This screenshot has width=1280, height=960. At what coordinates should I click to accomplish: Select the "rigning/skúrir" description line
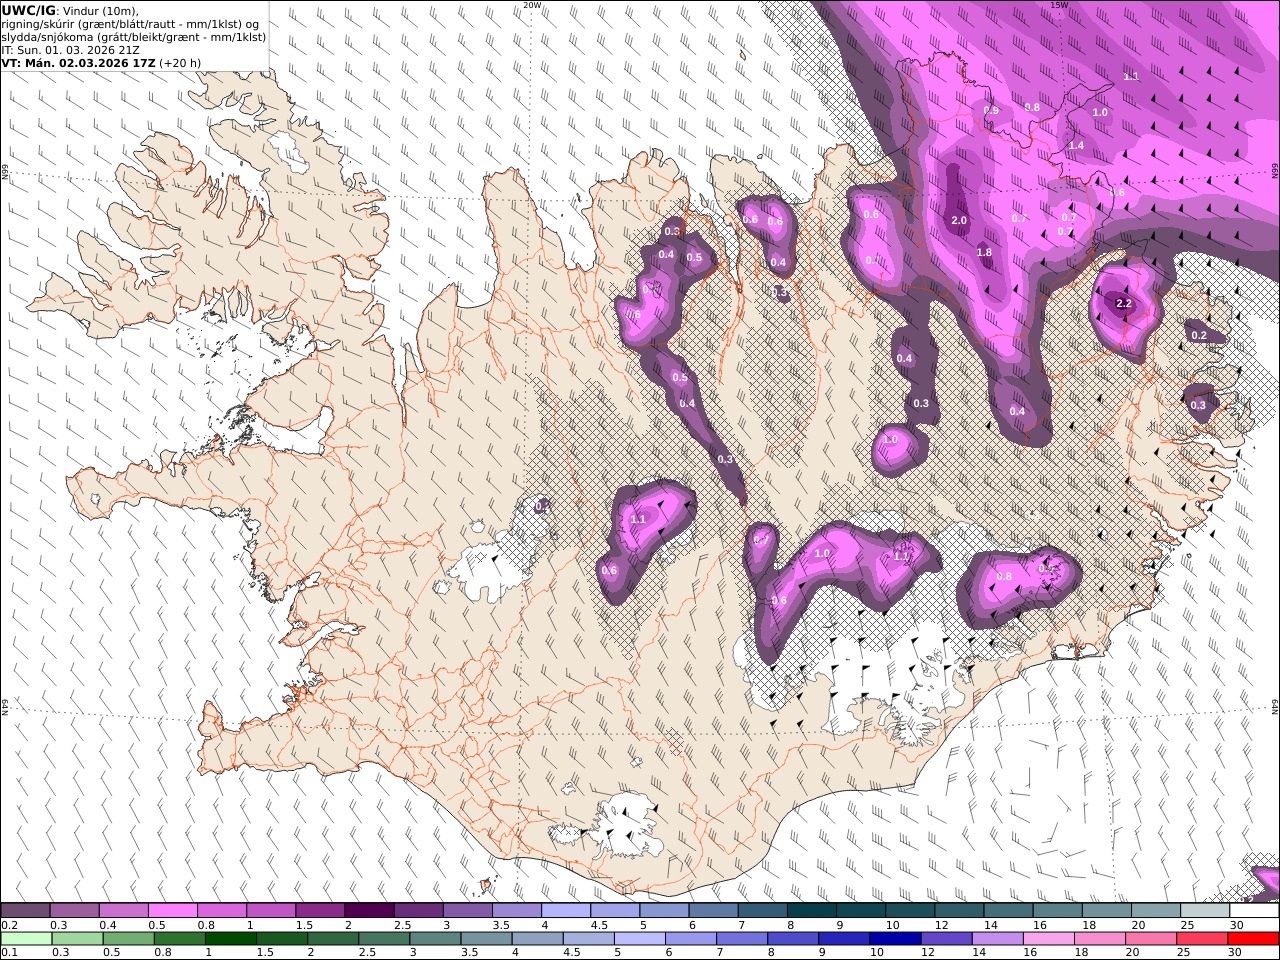130,24
